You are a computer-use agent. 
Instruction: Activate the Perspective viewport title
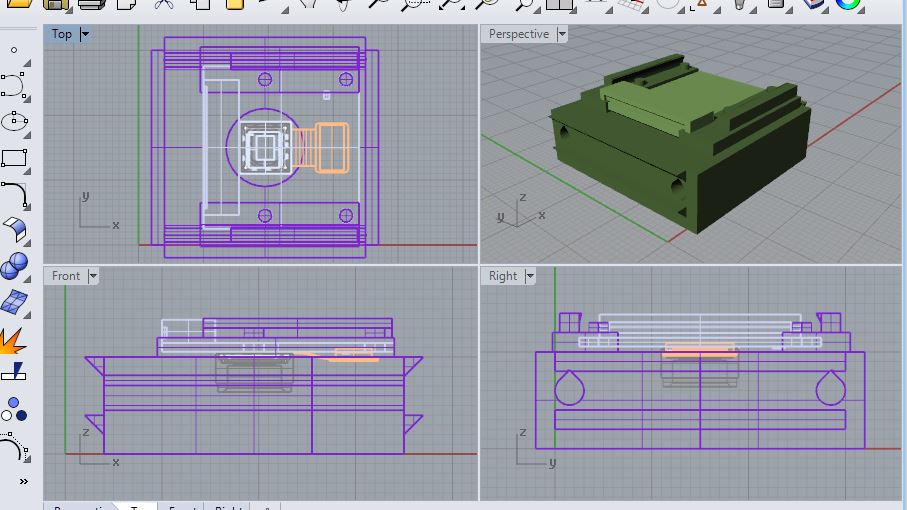(519, 34)
